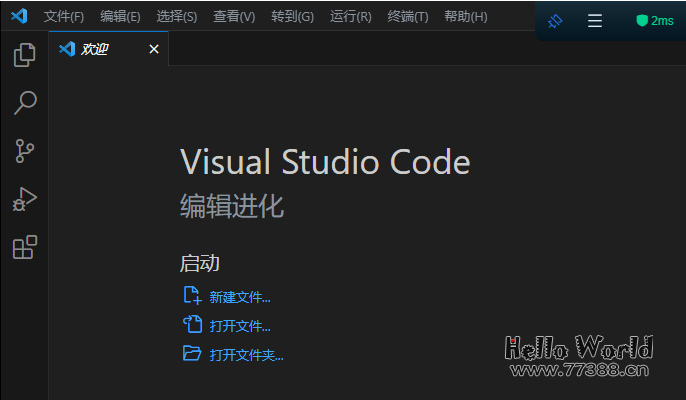Click the open file icon beside 打开文件
The image size is (686, 400).
(x=192, y=324)
